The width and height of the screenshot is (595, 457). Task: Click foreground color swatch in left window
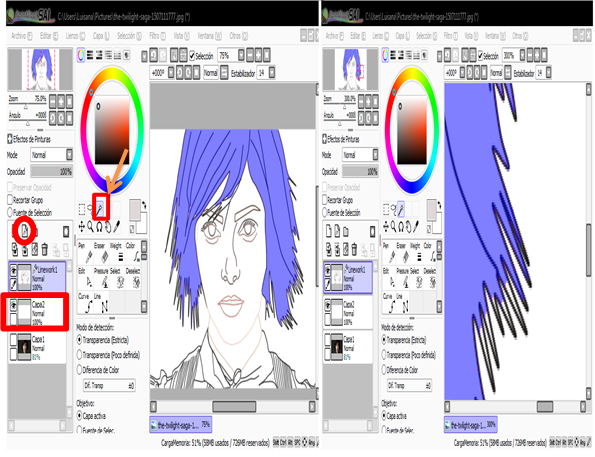(135, 210)
